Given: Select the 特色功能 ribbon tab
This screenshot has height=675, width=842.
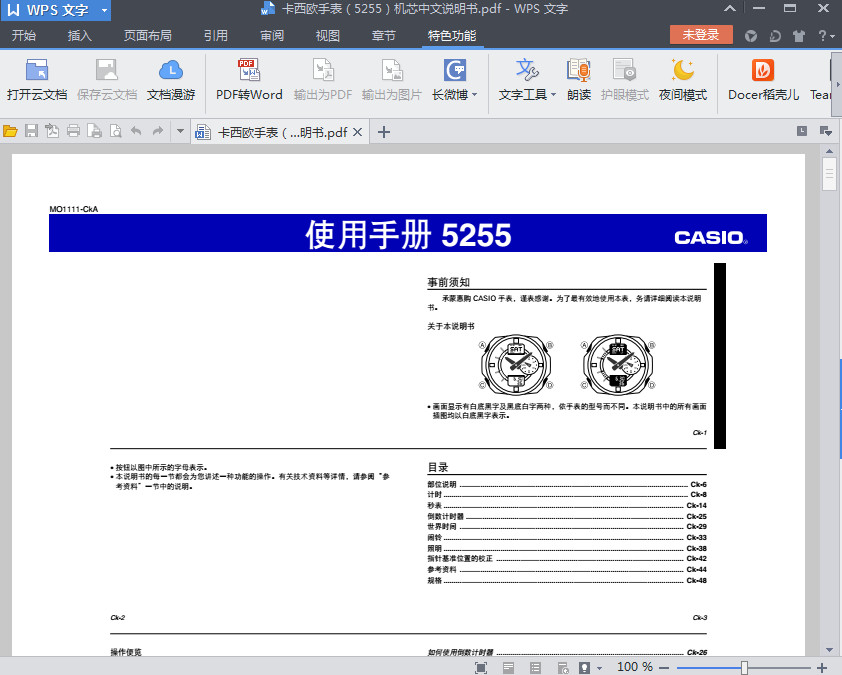Looking at the screenshot, I should pos(452,35).
